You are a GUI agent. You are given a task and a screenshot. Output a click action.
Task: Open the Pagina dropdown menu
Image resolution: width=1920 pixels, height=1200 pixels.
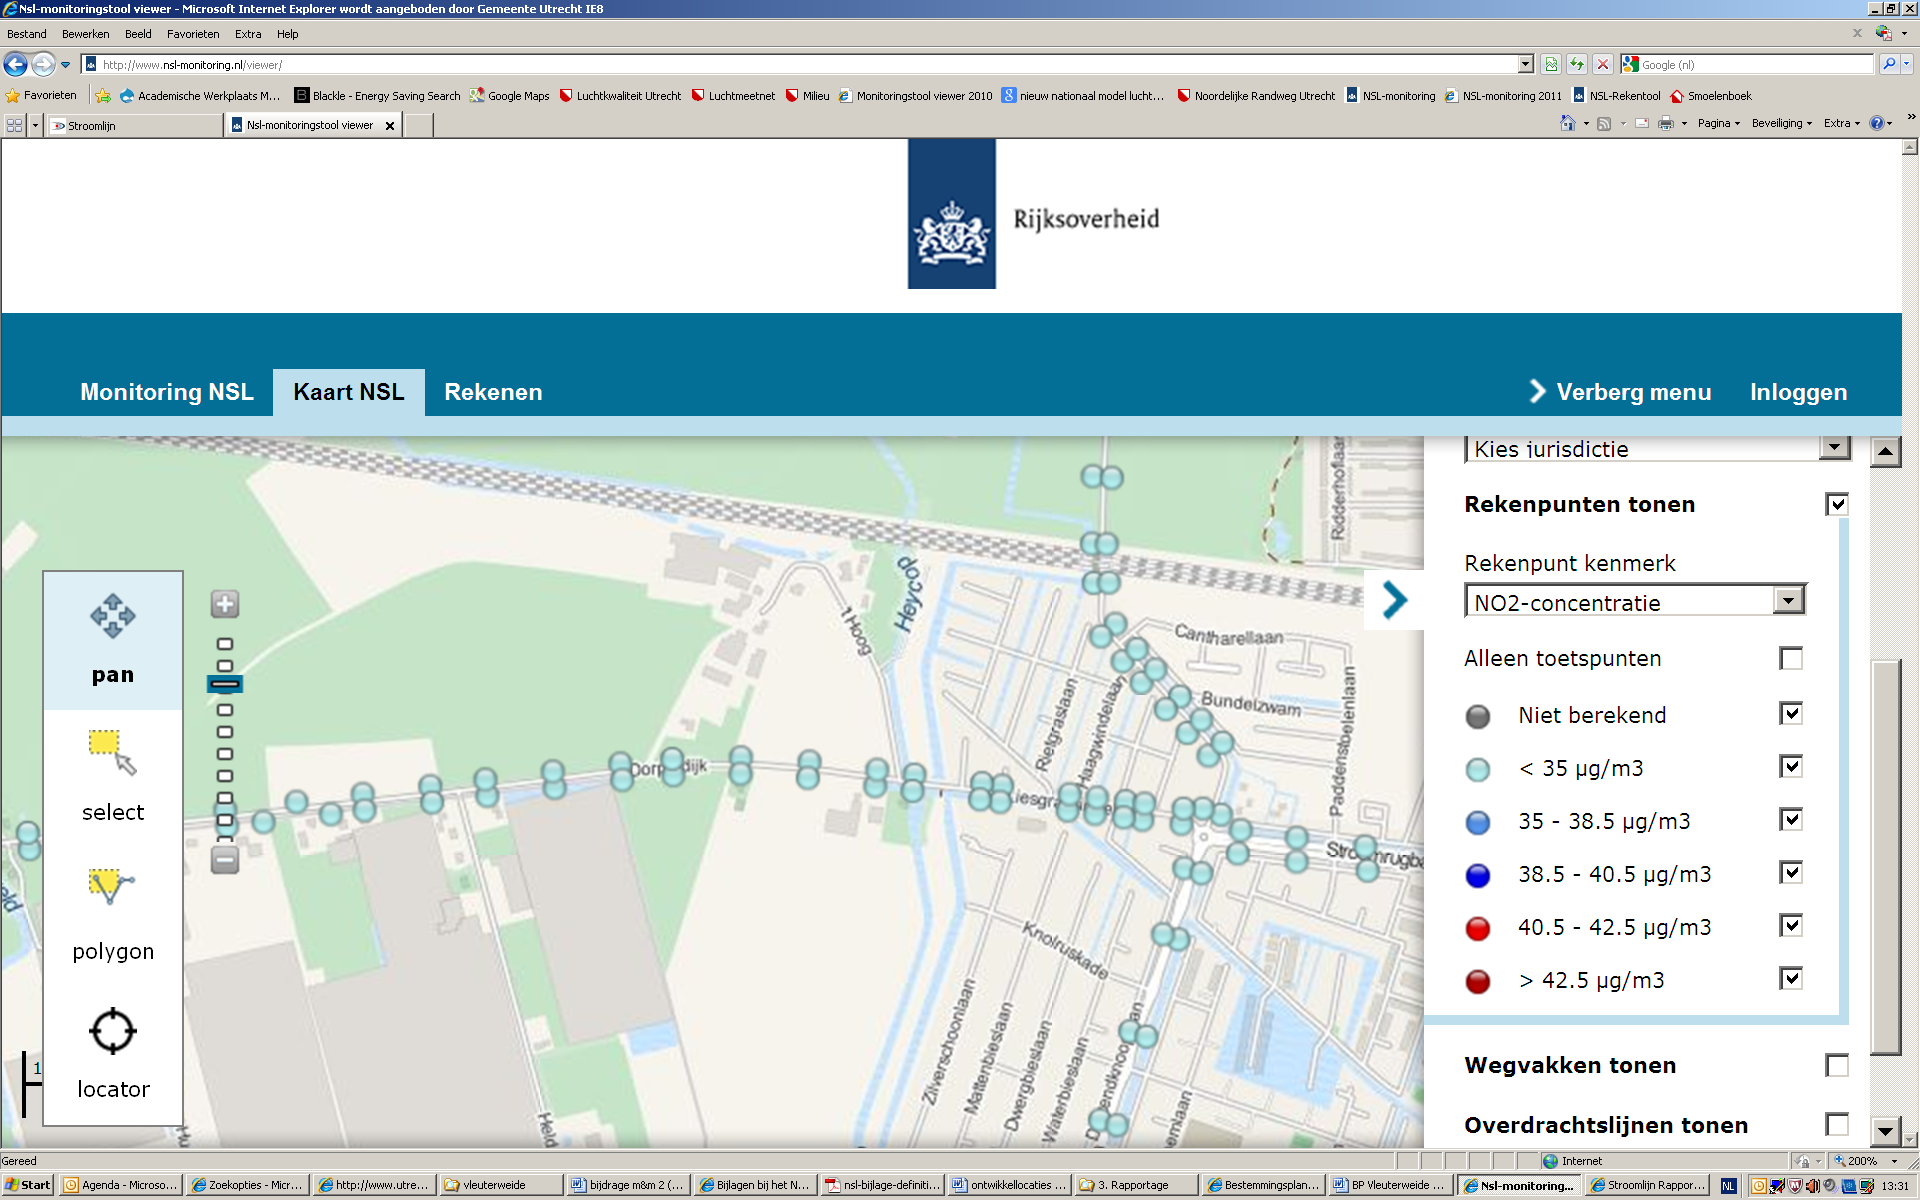pyautogui.click(x=1719, y=124)
